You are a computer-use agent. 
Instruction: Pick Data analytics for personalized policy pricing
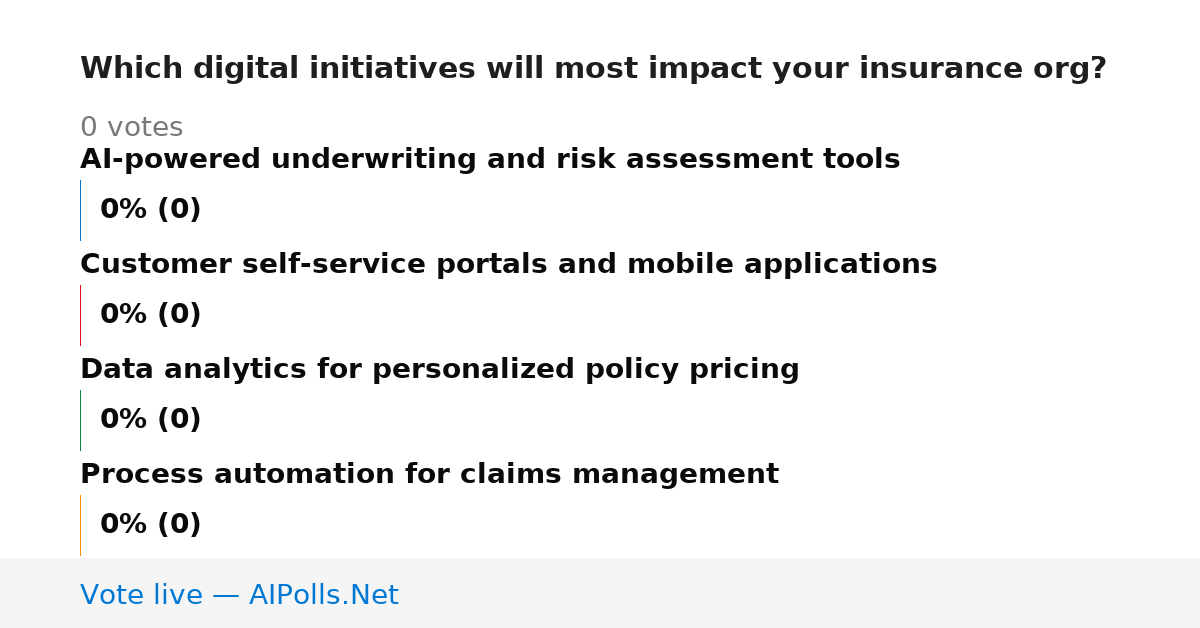(440, 370)
